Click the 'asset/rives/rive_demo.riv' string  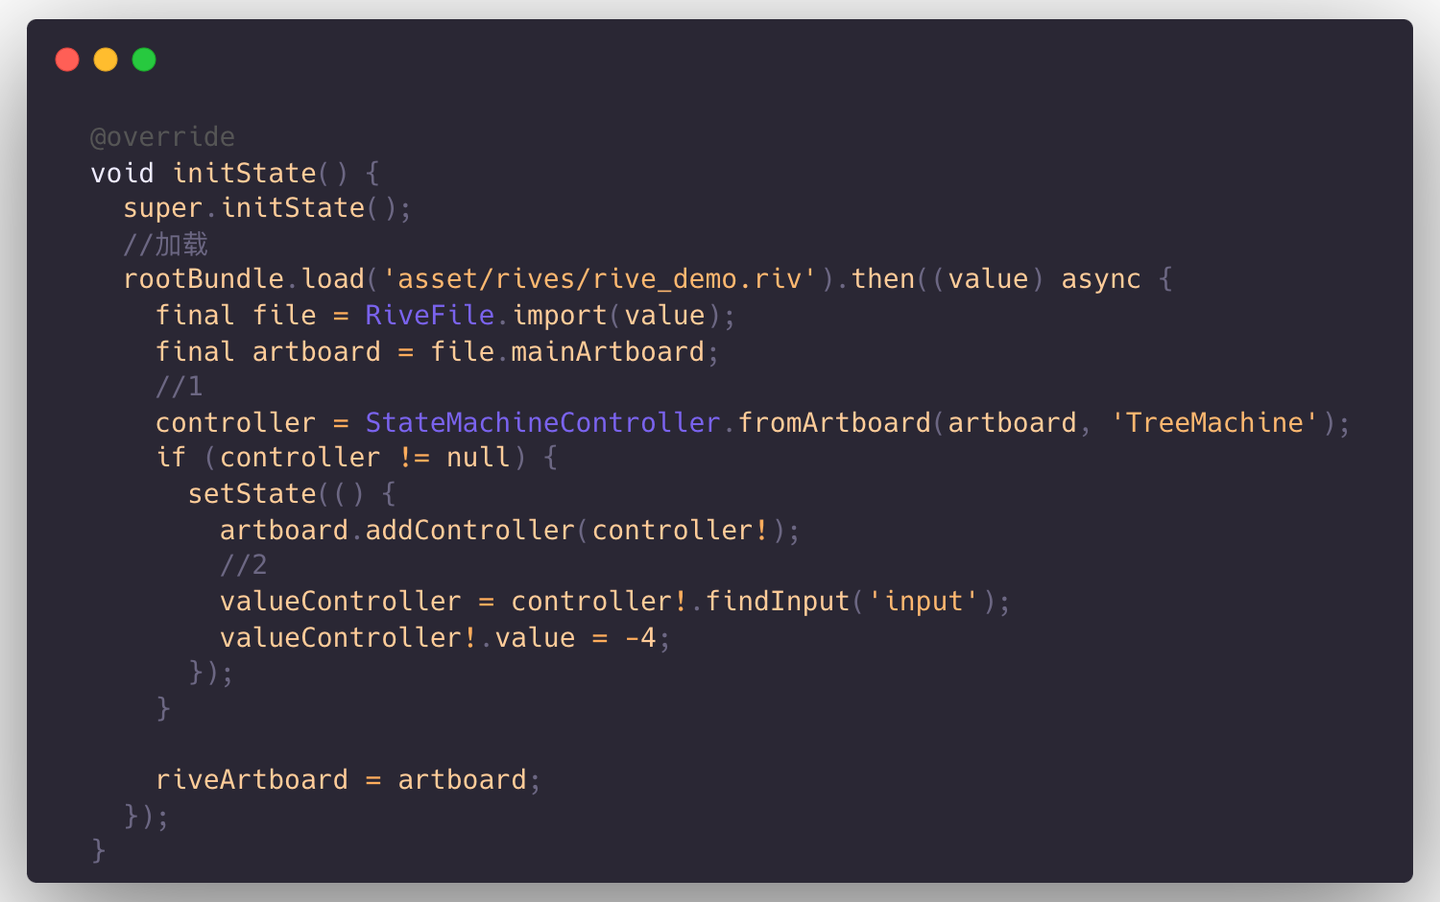click(x=599, y=279)
